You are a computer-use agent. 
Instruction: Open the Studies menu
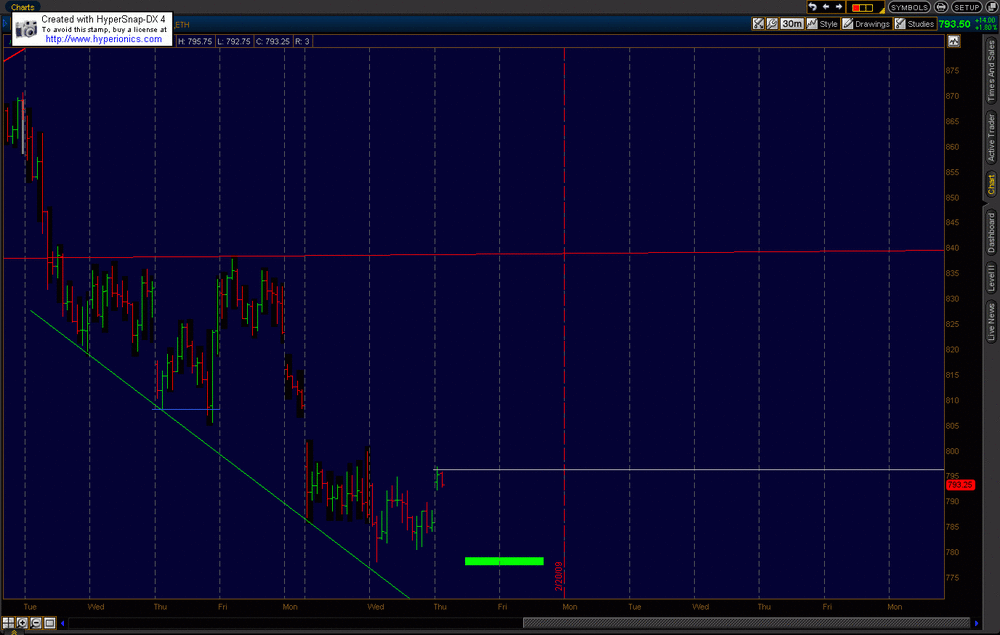pos(915,24)
